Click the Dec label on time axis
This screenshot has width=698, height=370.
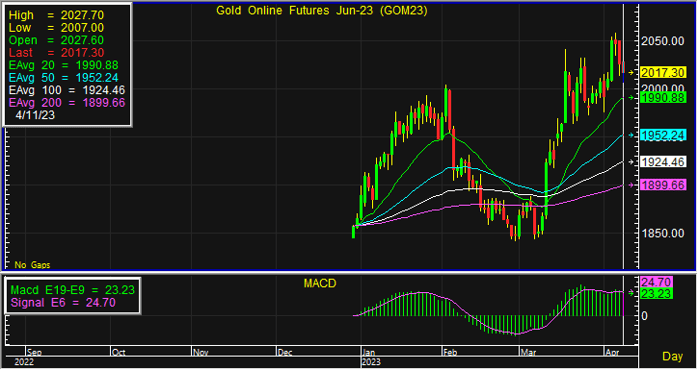pyautogui.click(x=285, y=352)
